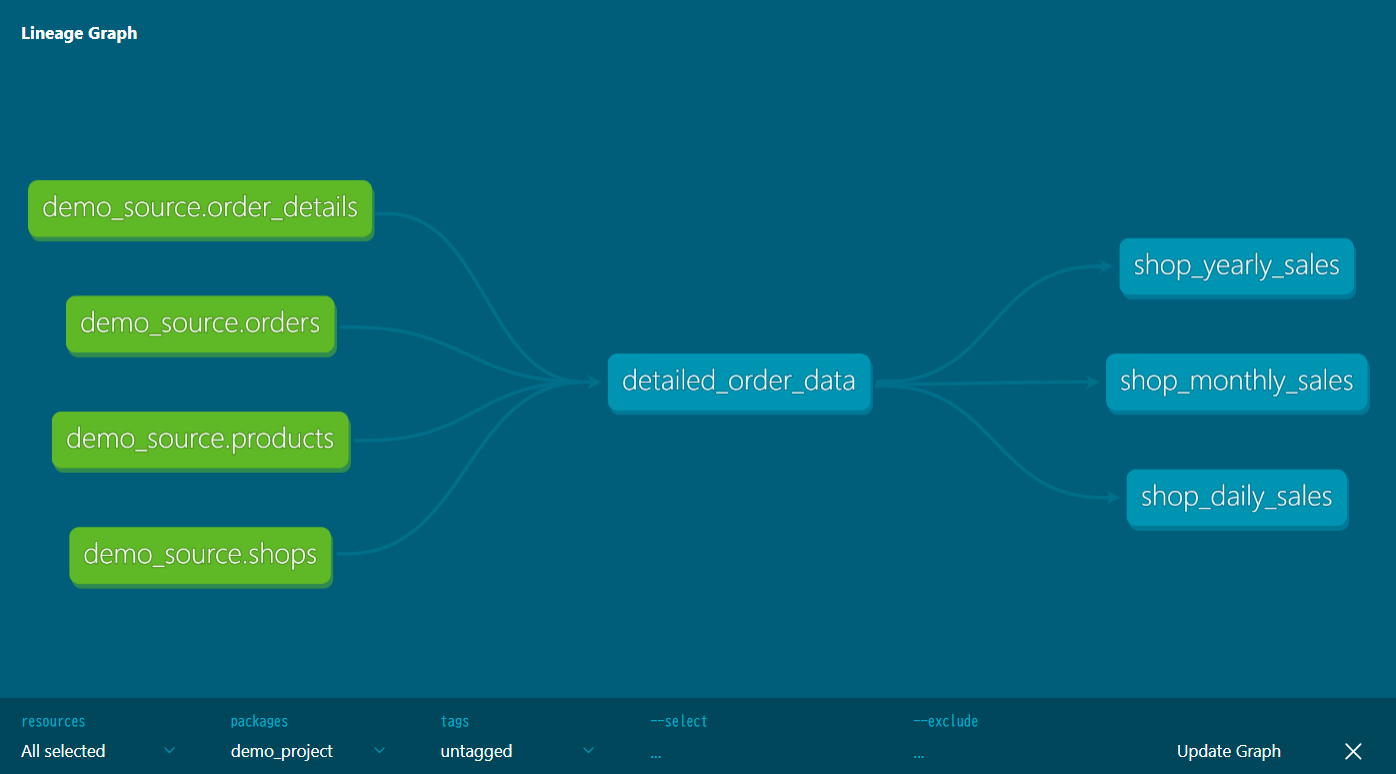1396x774 pixels.
Task: Click the tags label above dropdown
Action: [455, 721]
